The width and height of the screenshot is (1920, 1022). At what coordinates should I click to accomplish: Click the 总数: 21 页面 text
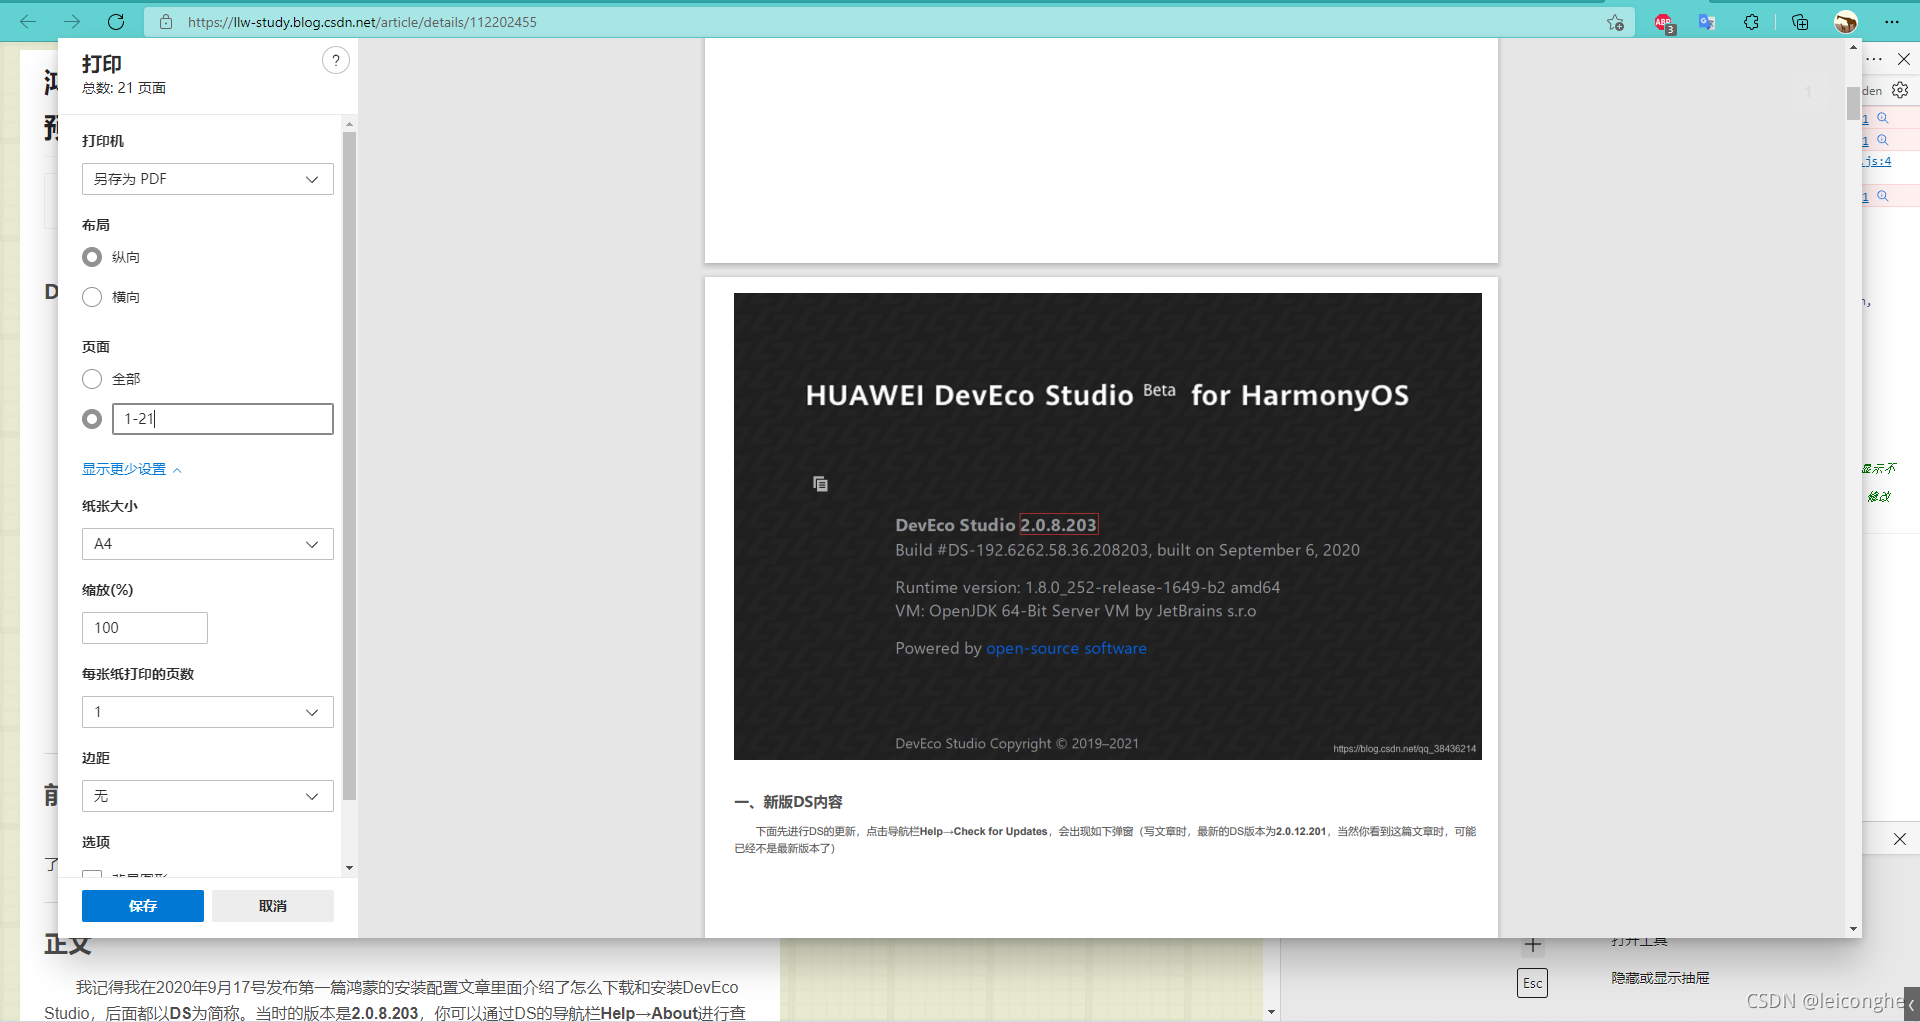click(124, 88)
